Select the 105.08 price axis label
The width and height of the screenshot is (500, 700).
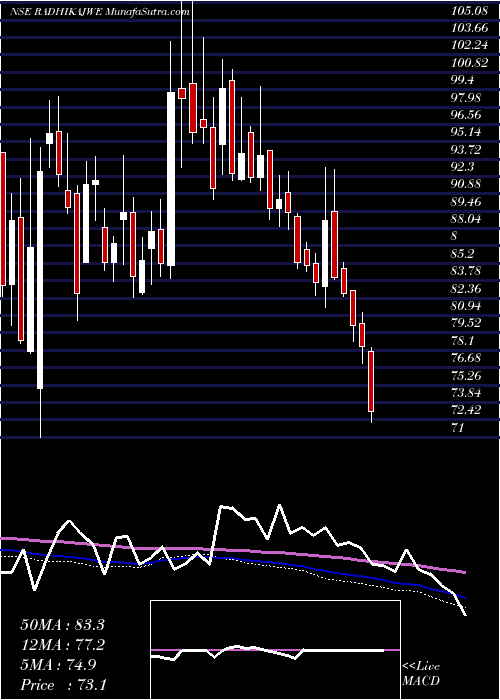pyautogui.click(x=469, y=12)
